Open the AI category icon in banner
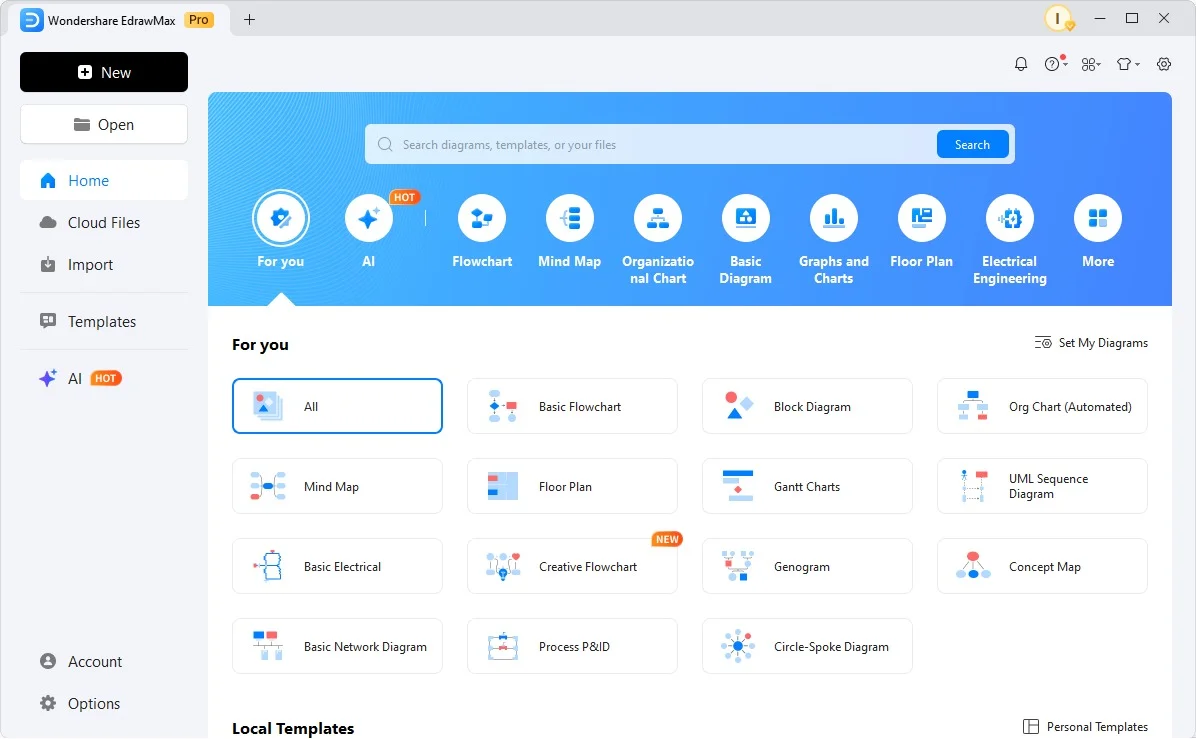Screen dimensions: 1196x739 click(368, 218)
